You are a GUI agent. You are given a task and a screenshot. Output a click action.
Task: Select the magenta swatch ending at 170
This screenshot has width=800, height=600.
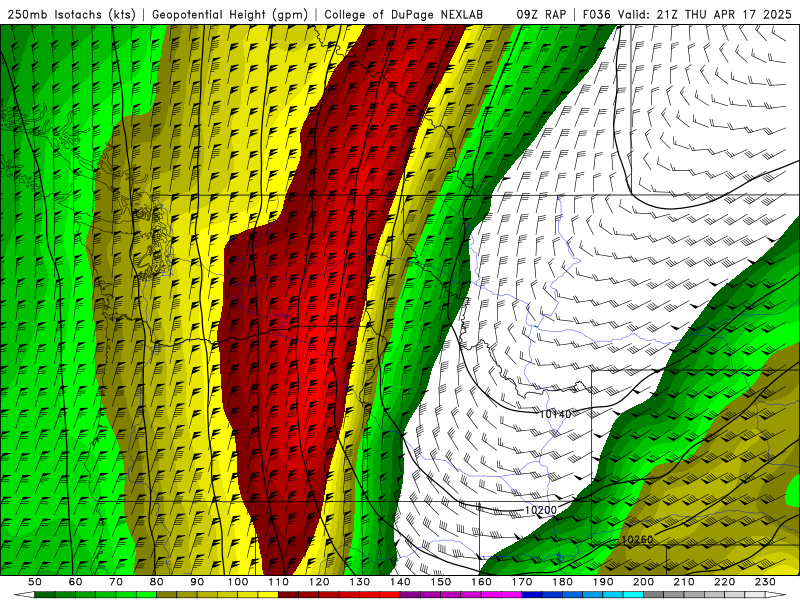point(512,595)
